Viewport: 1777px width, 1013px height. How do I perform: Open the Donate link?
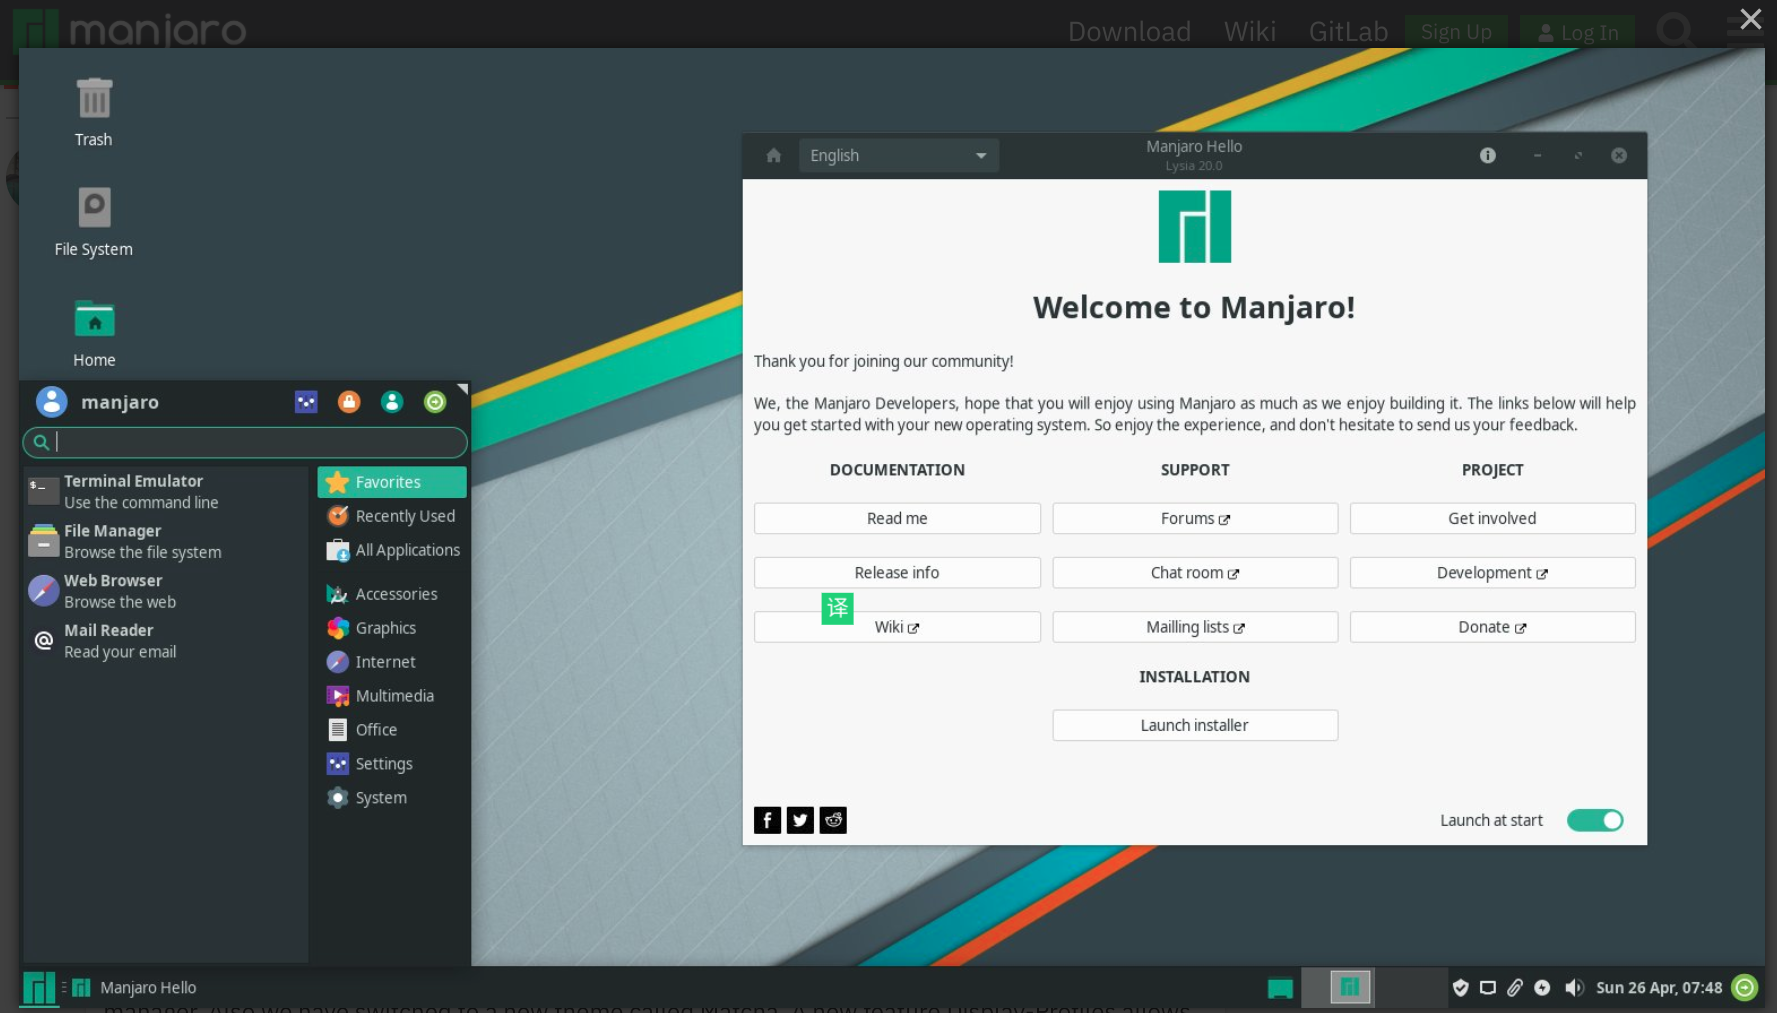(1492, 627)
